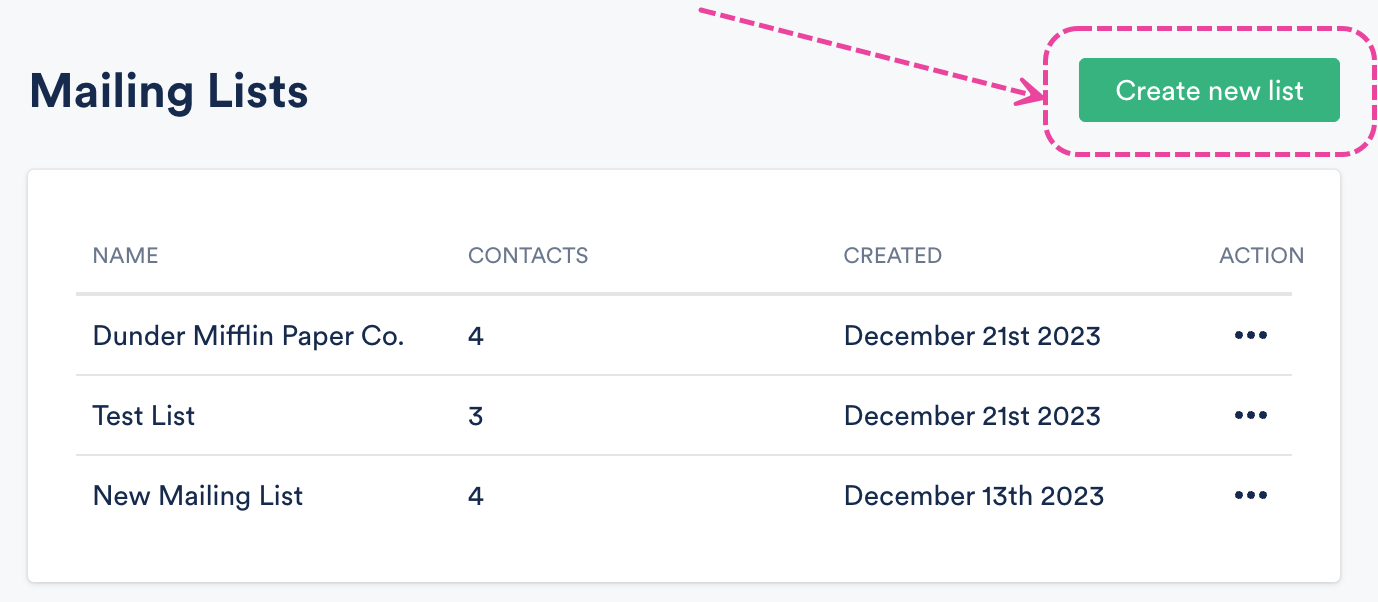The width and height of the screenshot is (1378, 602).
Task: Sort by the CONTACTS column header
Action: click(528, 256)
